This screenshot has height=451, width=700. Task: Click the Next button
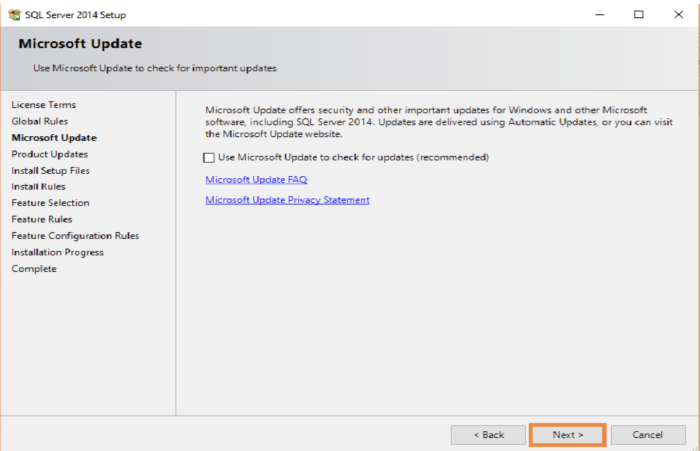567,435
